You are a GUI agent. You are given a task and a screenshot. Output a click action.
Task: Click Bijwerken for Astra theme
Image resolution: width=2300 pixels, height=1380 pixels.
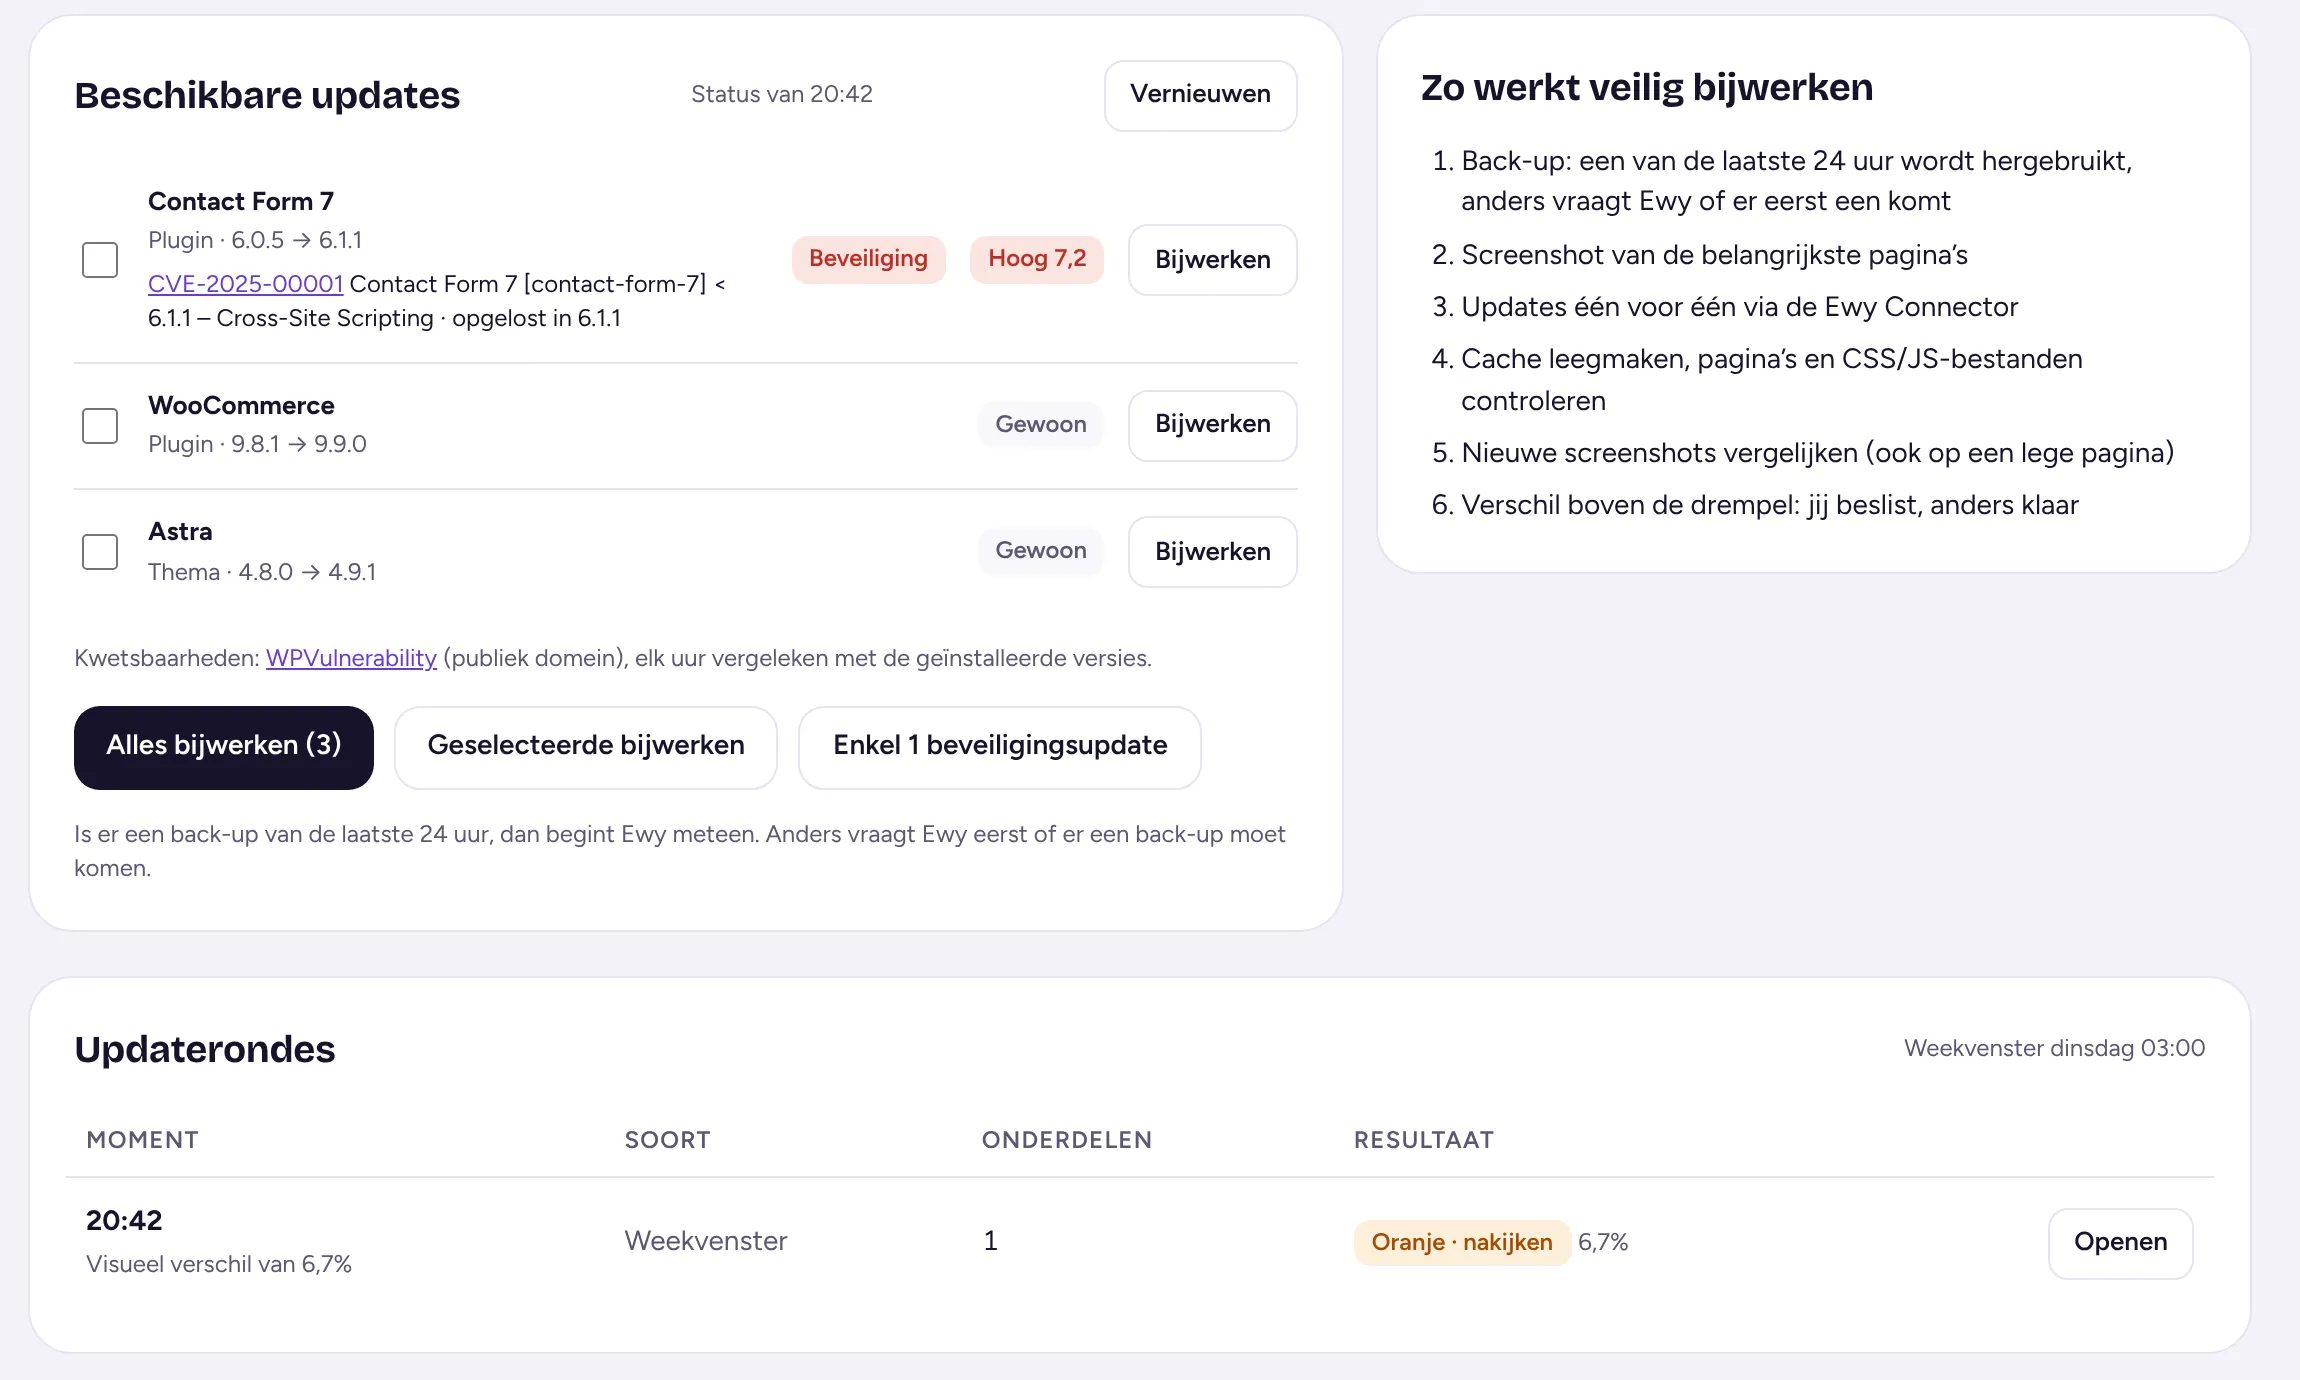(1212, 552)
